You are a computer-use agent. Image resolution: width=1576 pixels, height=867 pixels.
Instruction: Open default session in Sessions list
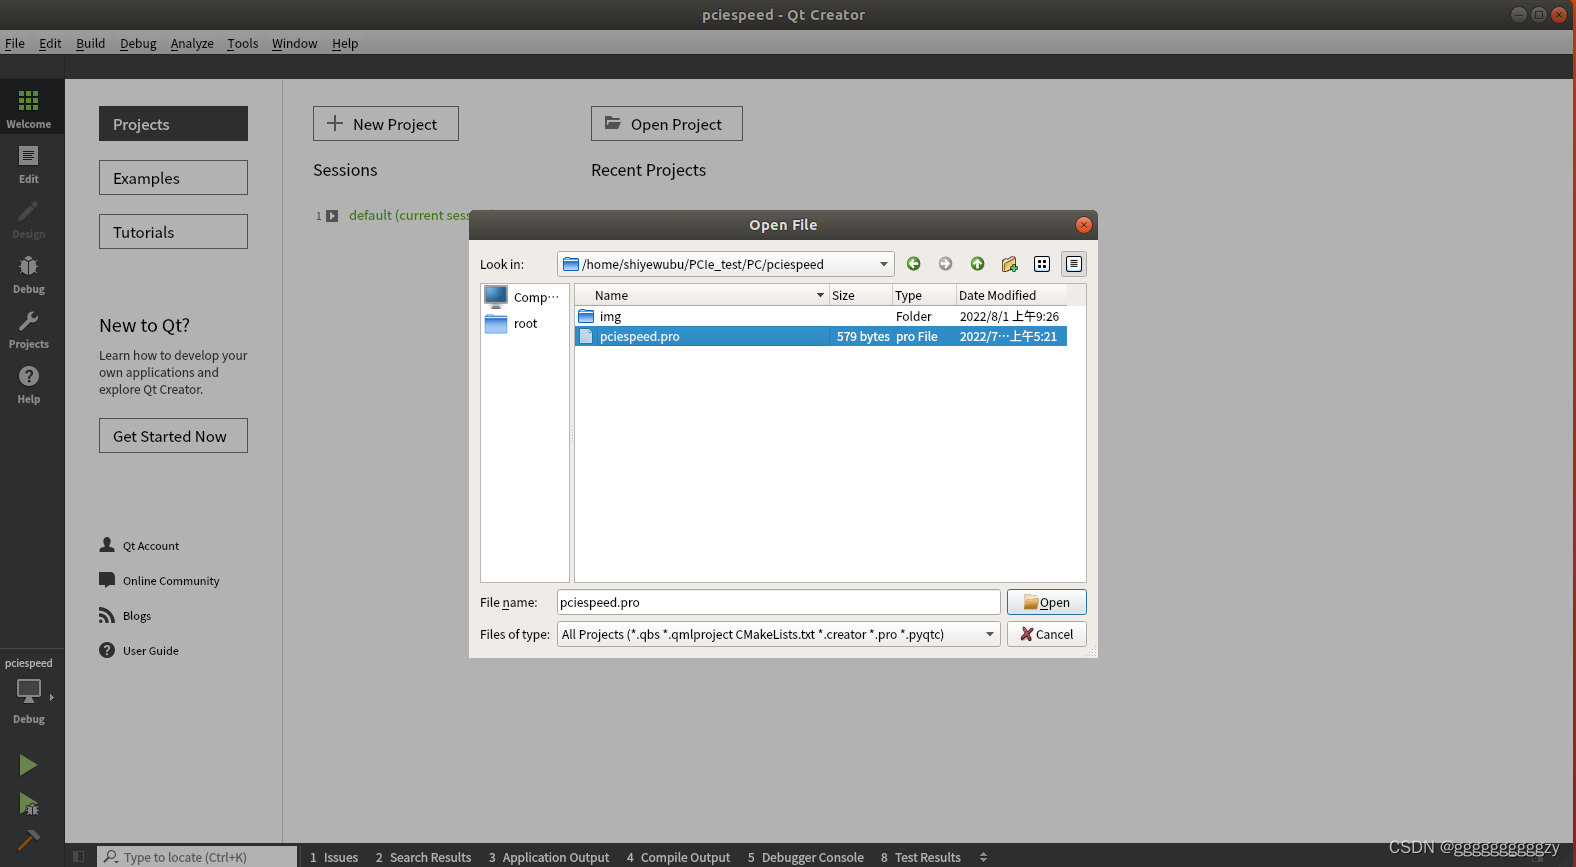coord(408,215)
